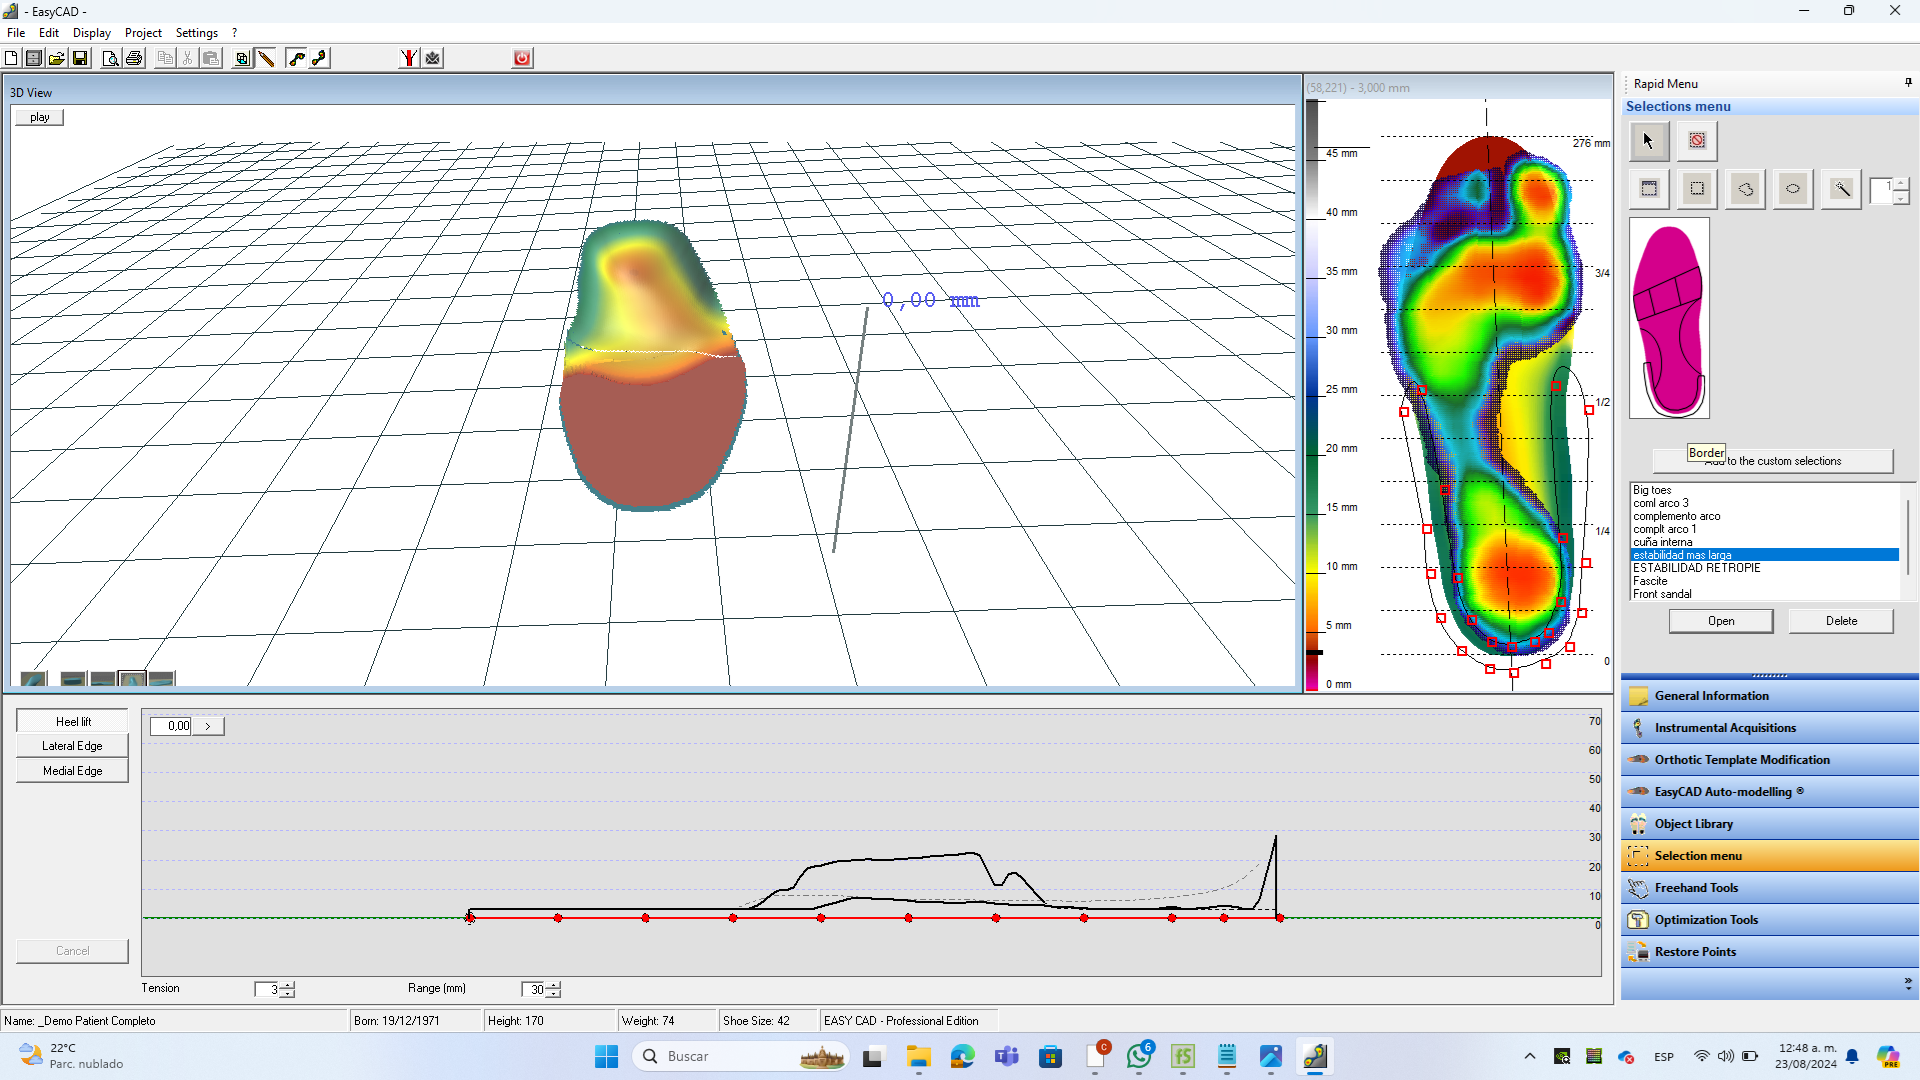The height and width of the screenshot is (1080, 1920).
Task: Select the freeform lasso selection tool
Action: coord(1745,189)
